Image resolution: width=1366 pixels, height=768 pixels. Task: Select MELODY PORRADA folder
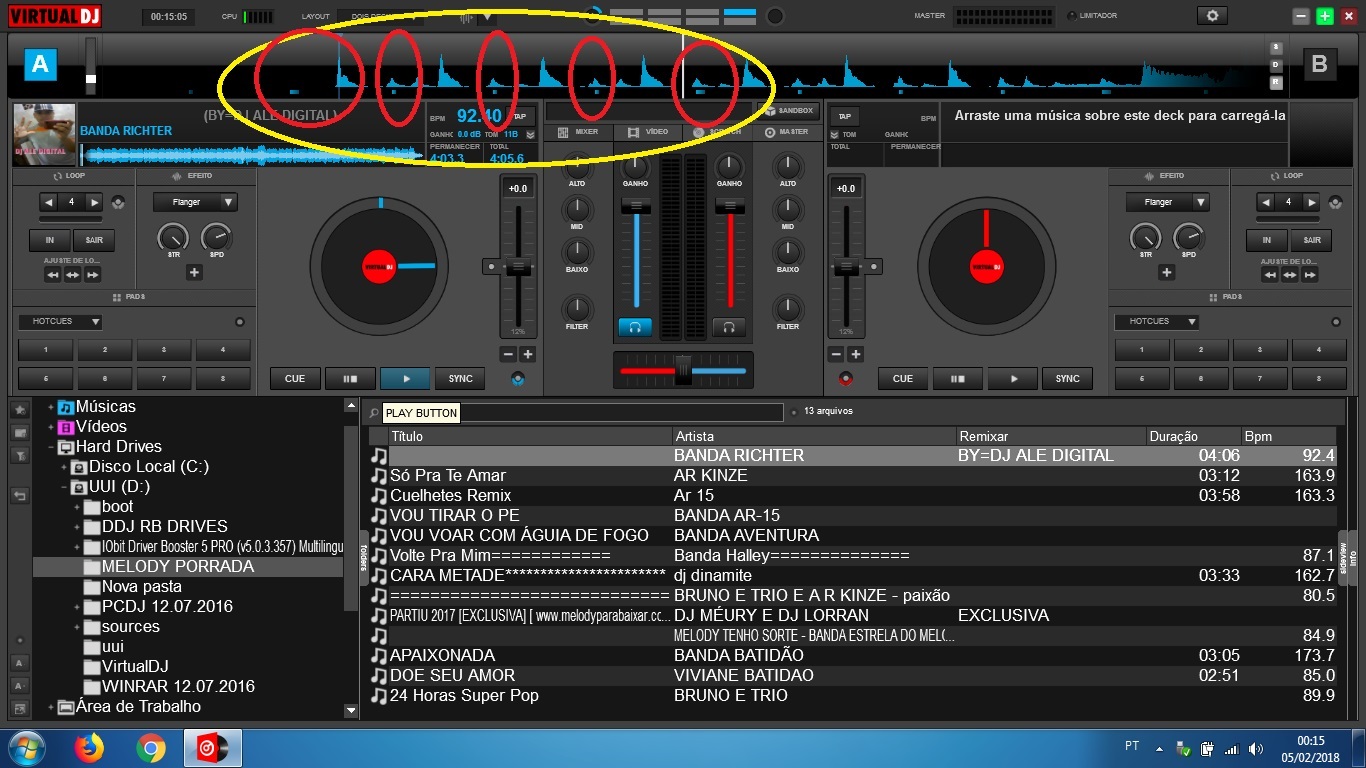coord(178,567)
